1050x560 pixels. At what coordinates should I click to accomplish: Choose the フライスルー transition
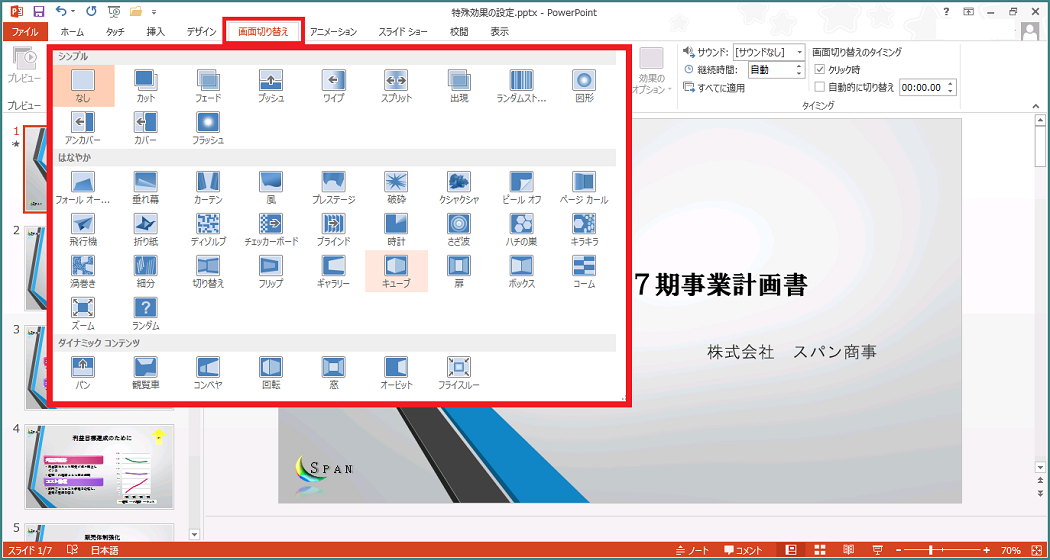point(459,373)
